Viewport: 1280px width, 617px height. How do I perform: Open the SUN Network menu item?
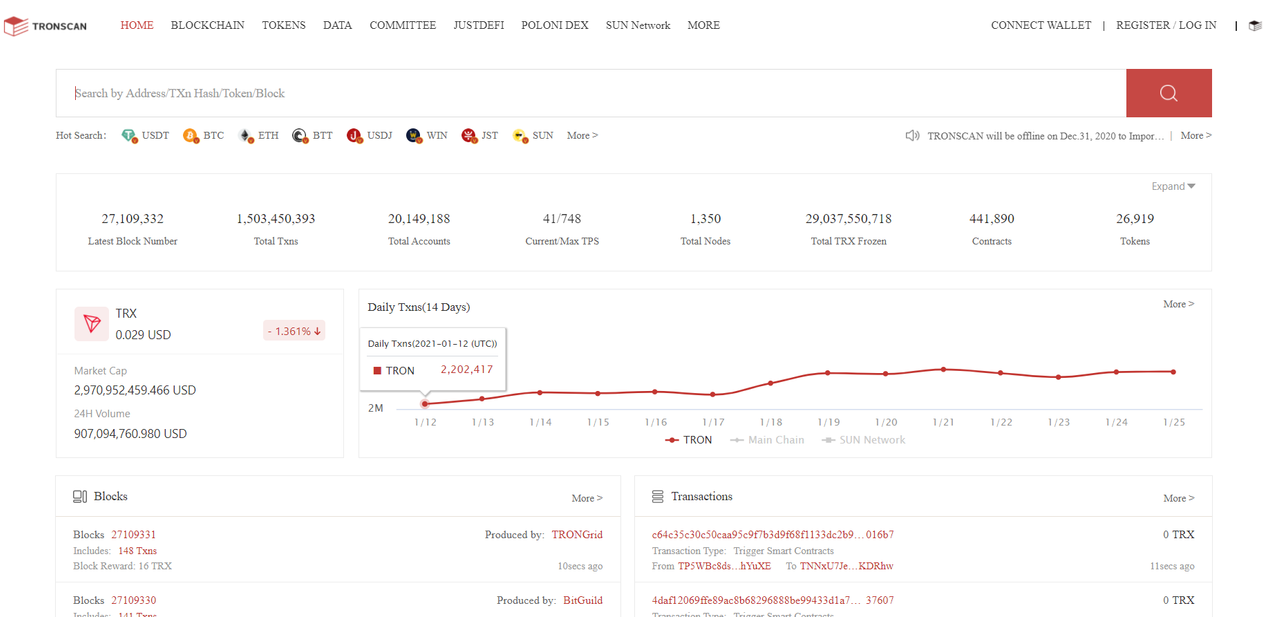[x=638, y=25]
